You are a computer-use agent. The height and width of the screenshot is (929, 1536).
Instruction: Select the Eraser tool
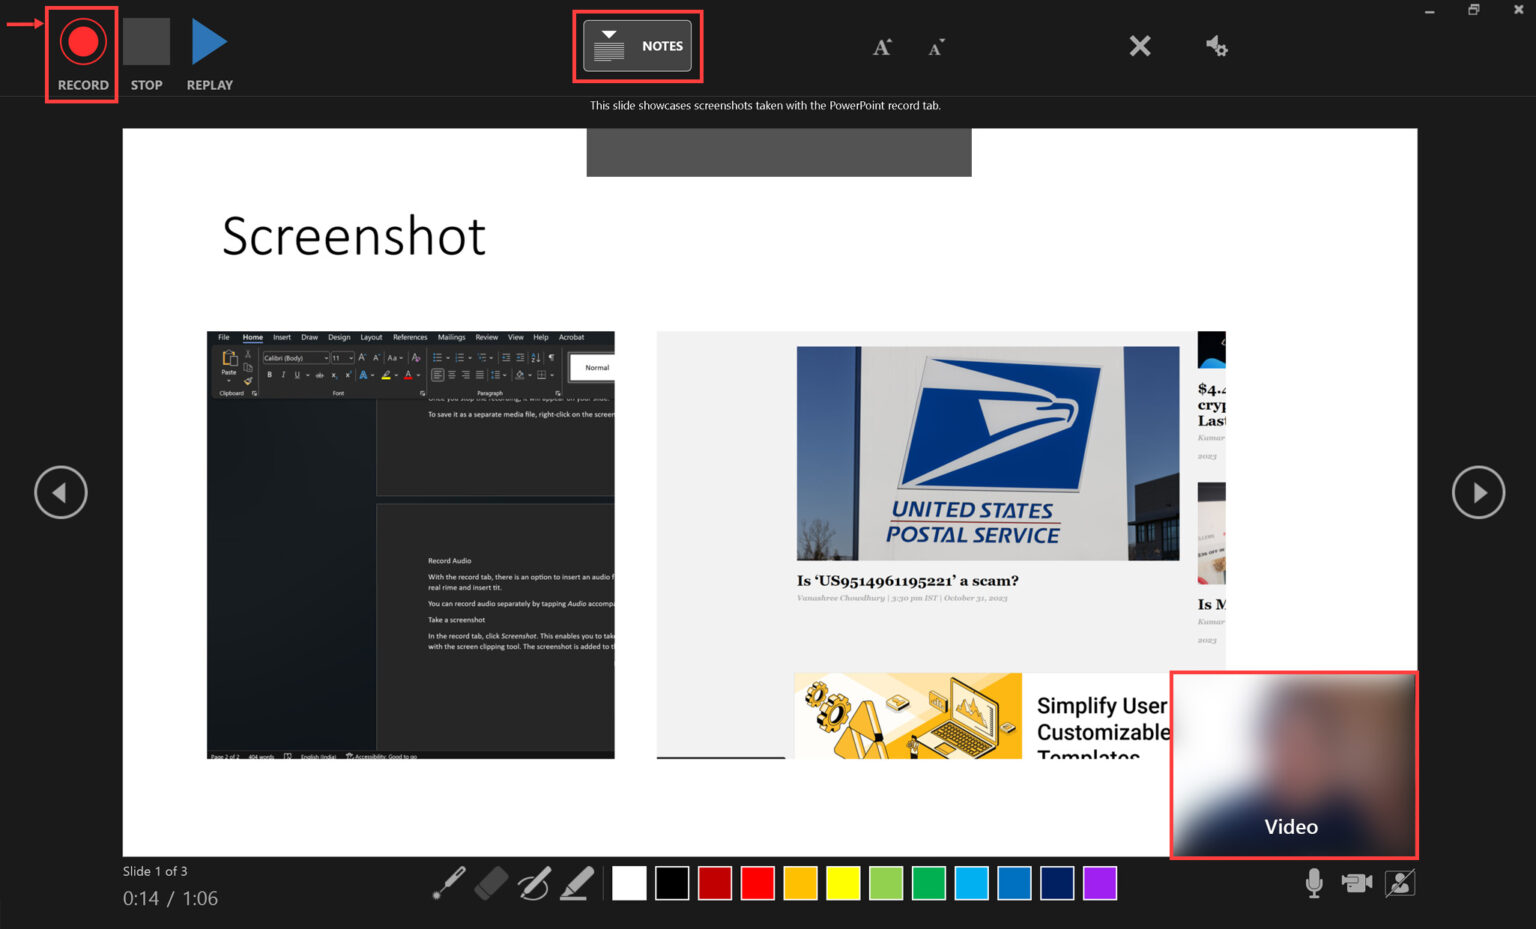491,883
